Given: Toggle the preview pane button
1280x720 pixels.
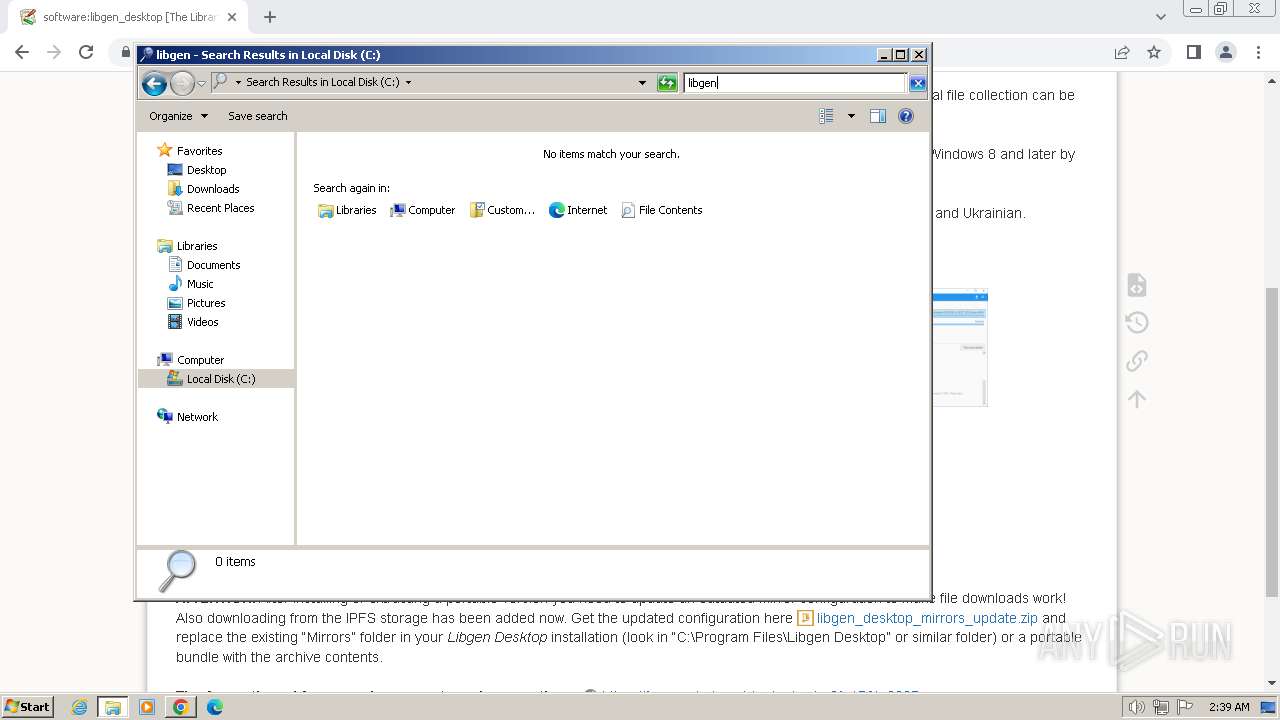Looking at the screenshot, I should click(x=878, y=116).
